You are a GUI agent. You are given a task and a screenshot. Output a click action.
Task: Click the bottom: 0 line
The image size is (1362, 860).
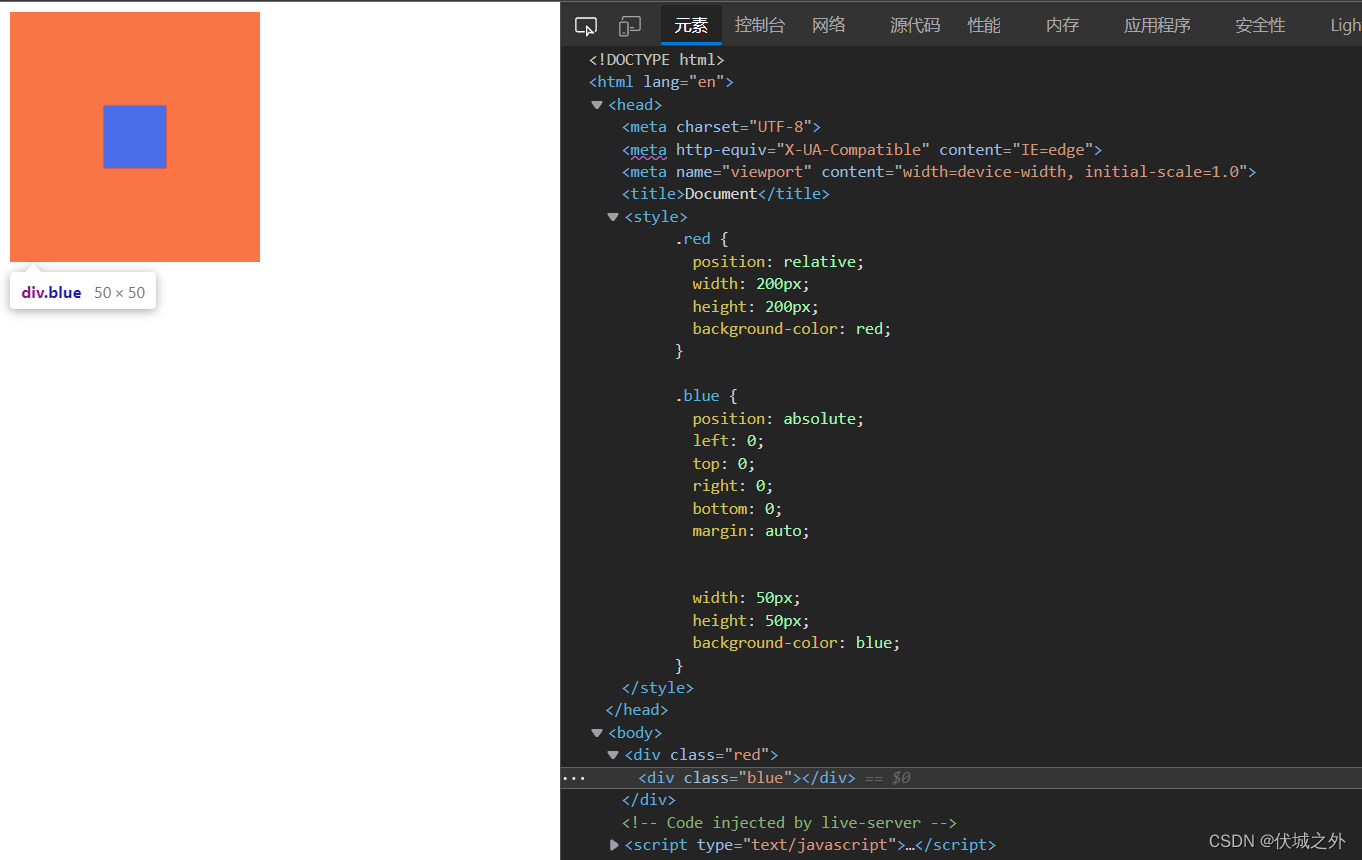pos(737,509)
